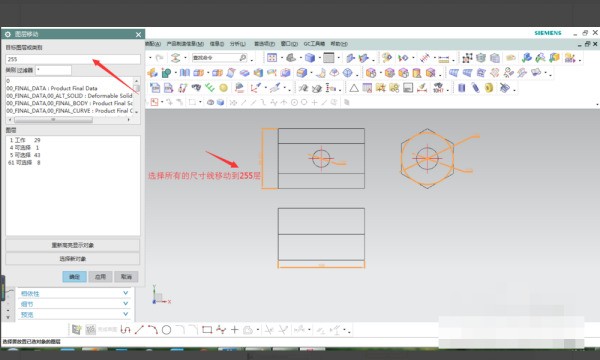The height and width of the screenshot is (360, 600).
Task: Select the Arc sketch tool
Action: (153, 329)
